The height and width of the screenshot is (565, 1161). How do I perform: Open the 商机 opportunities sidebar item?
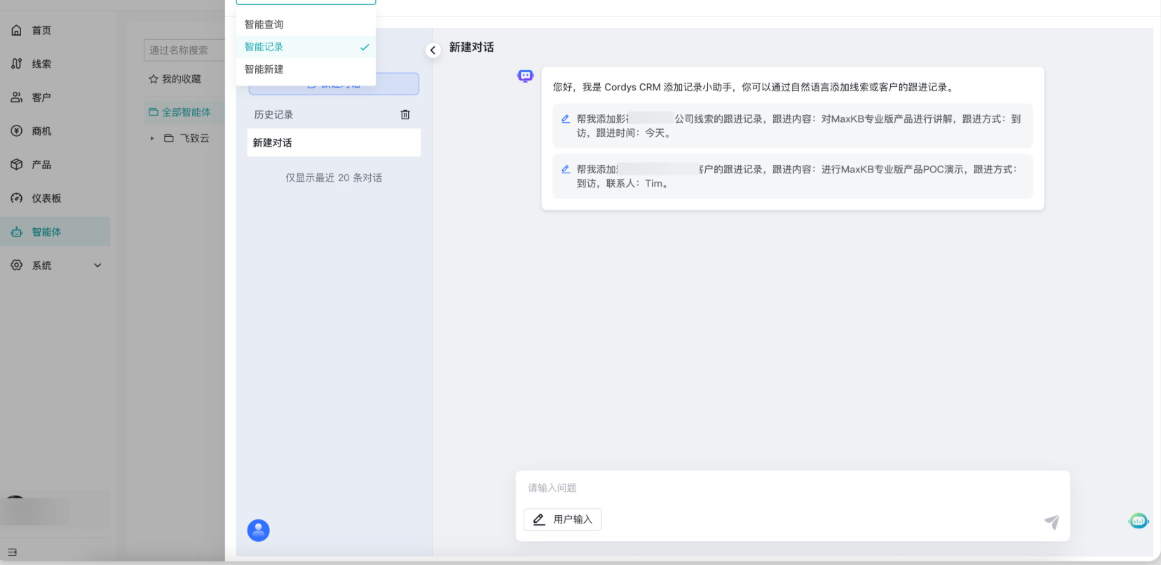[x=55, y=131]
